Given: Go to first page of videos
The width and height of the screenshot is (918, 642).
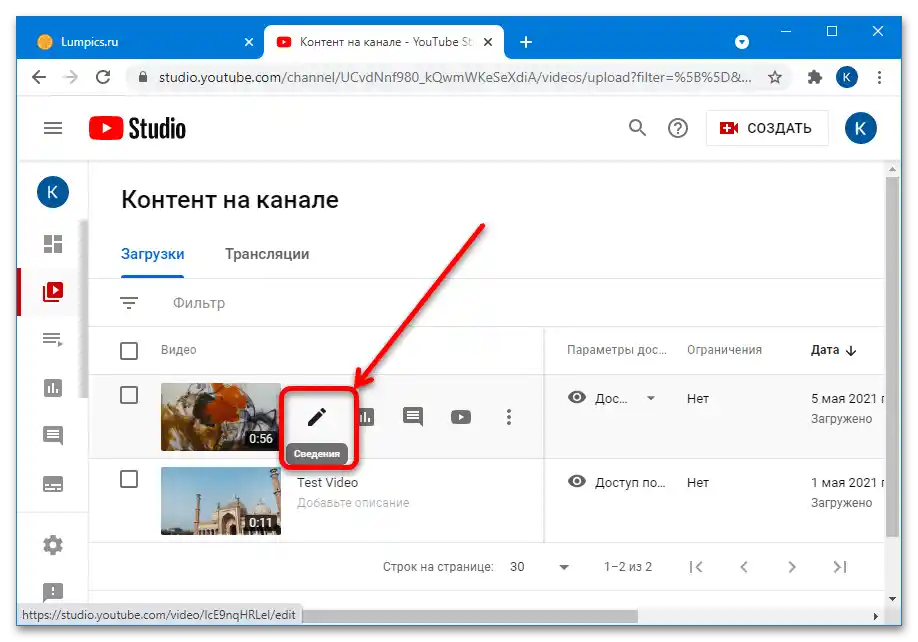Looking at the screenshot, I should pos(696,567).
